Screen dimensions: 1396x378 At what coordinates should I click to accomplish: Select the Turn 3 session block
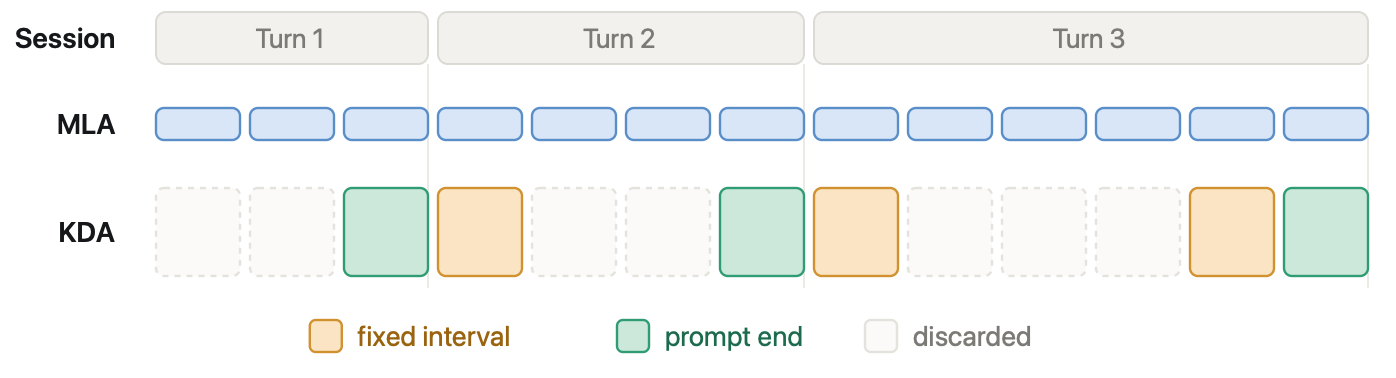1090,39
